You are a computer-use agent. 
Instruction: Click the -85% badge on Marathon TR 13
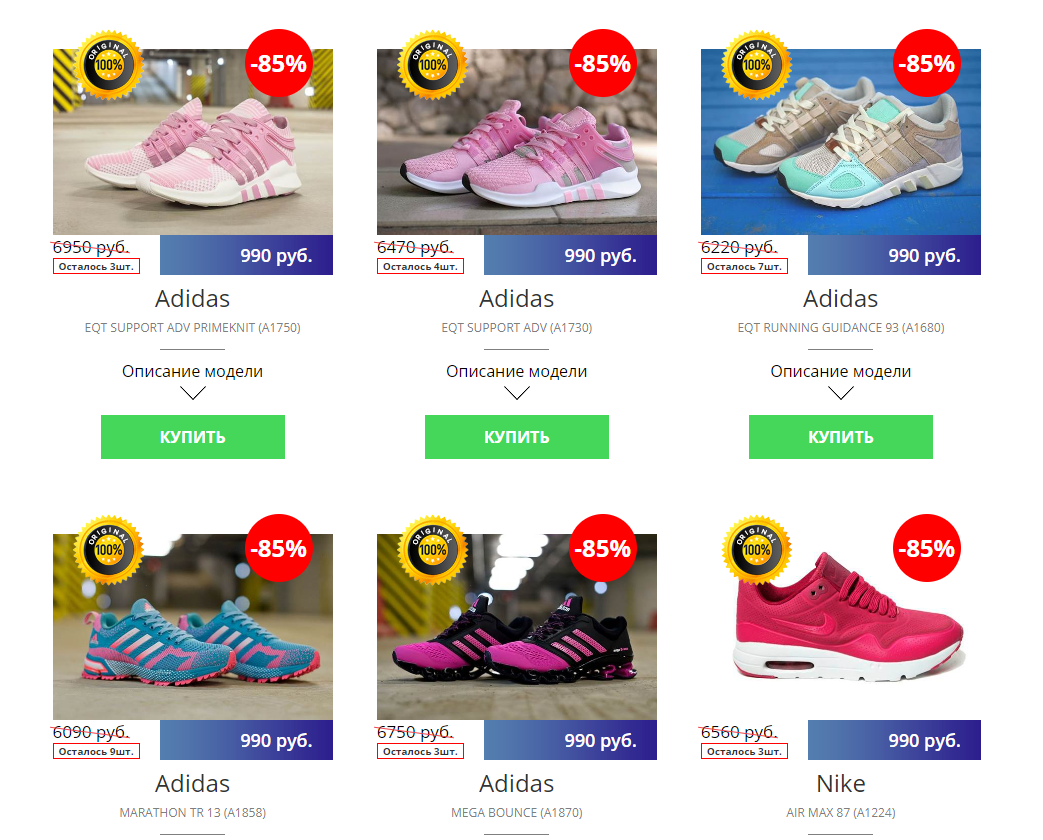point(279,548)
